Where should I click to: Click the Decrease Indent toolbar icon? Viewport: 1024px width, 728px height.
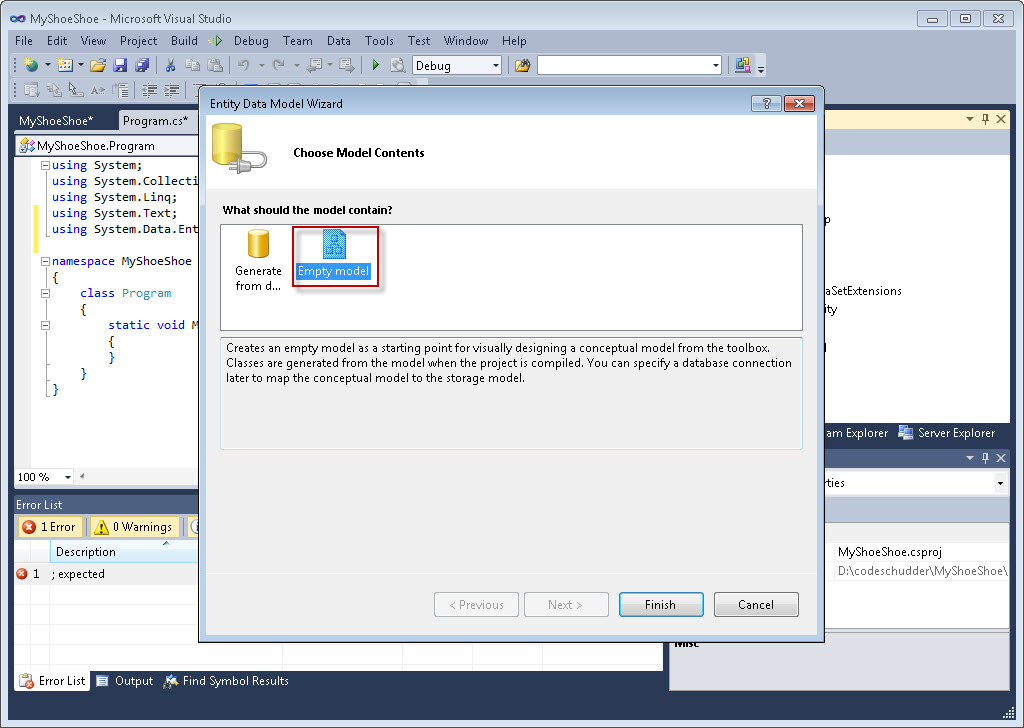(150, 90)
